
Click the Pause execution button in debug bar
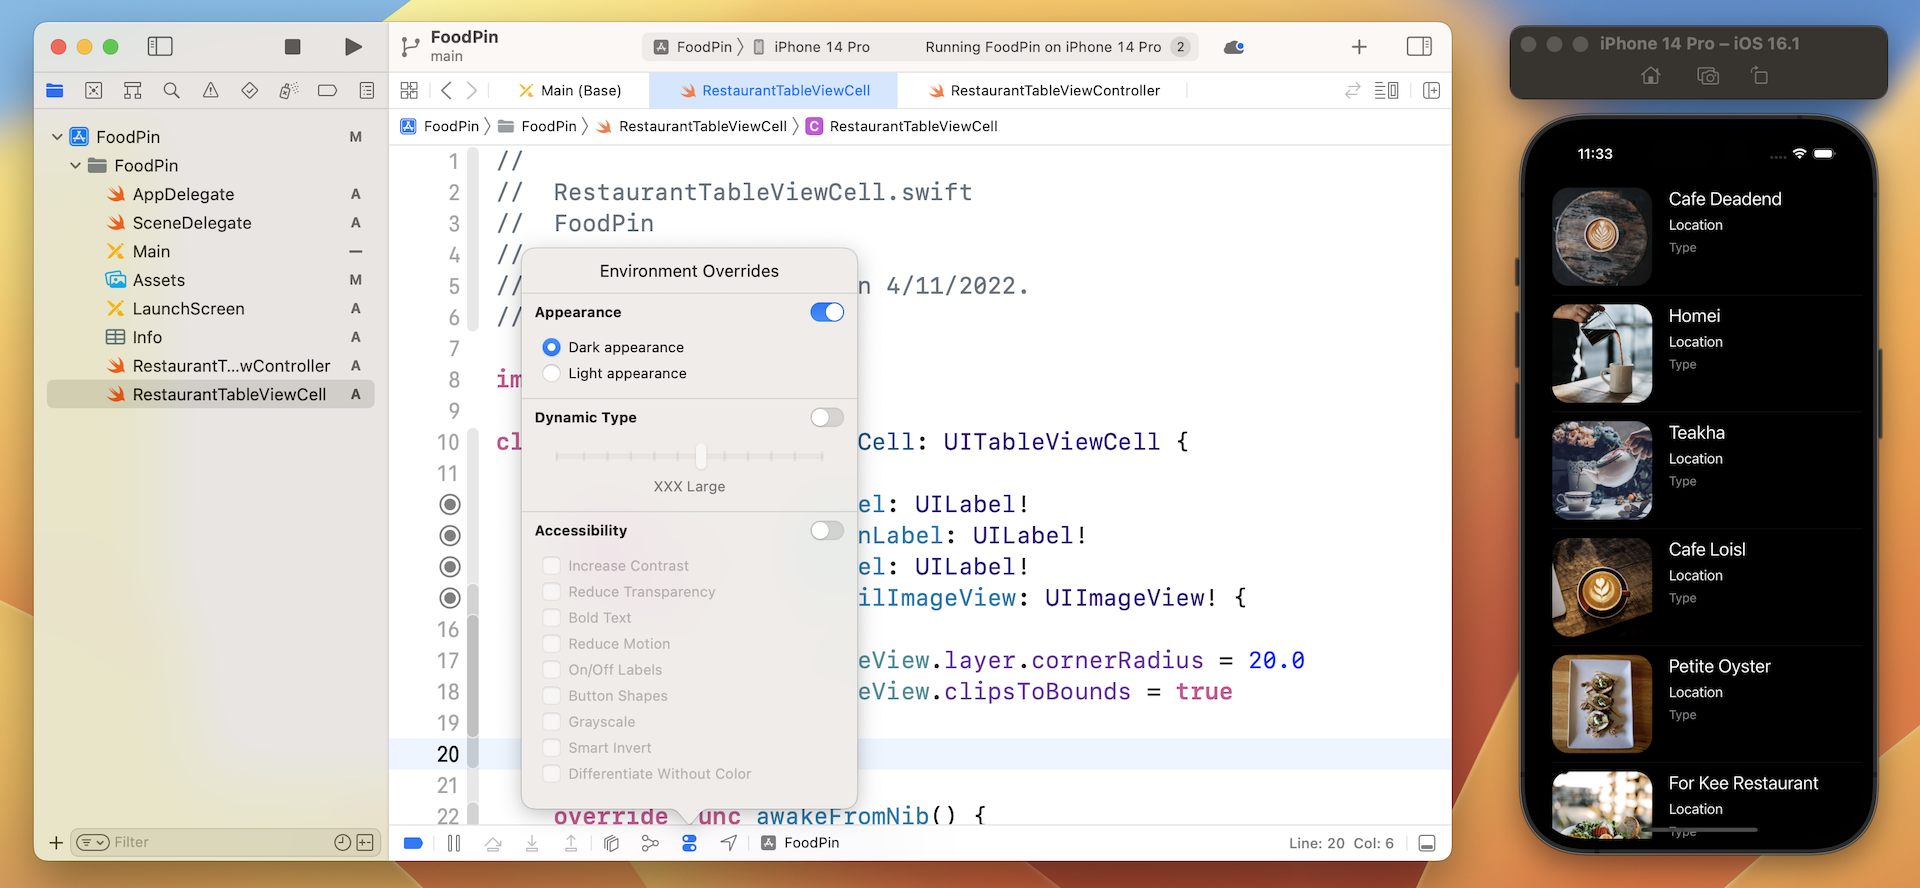pos(454,843)
